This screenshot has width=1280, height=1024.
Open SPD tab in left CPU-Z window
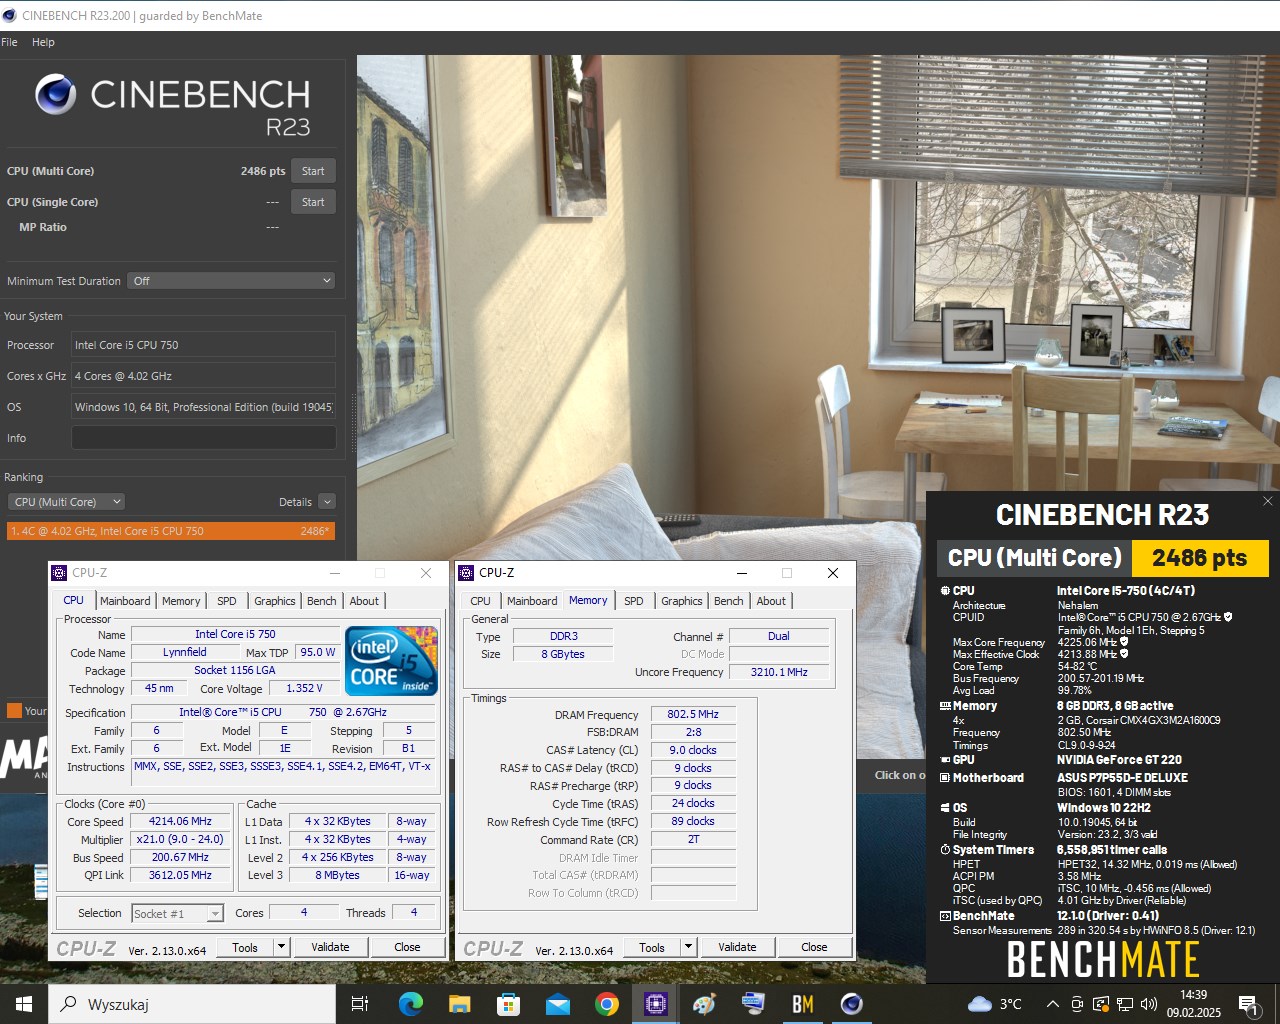point(227,601)
